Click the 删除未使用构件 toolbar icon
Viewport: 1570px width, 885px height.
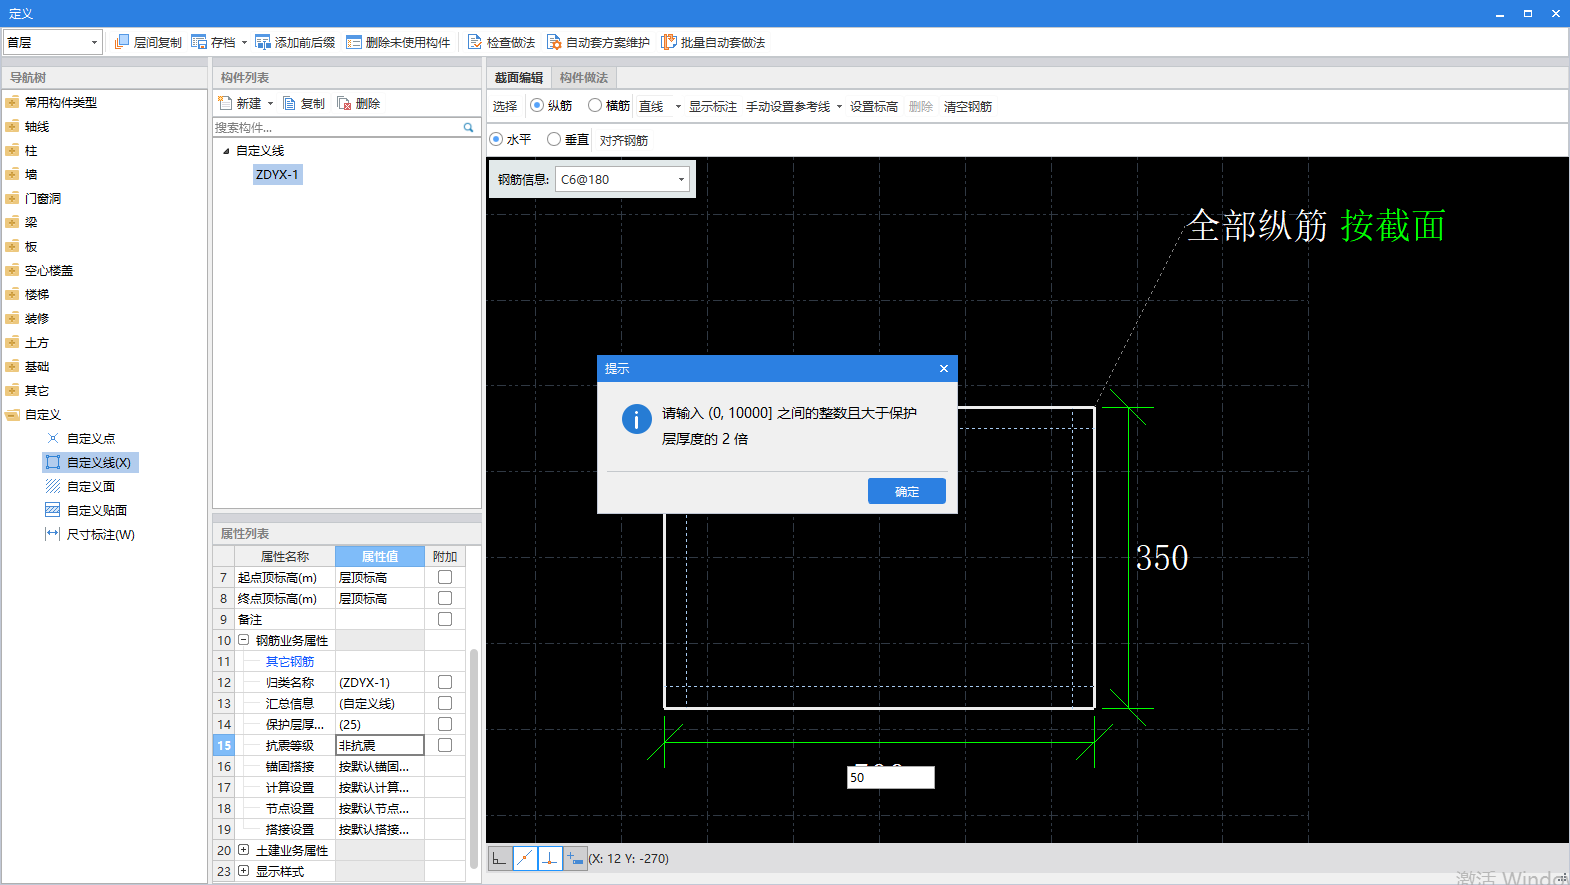354,42
